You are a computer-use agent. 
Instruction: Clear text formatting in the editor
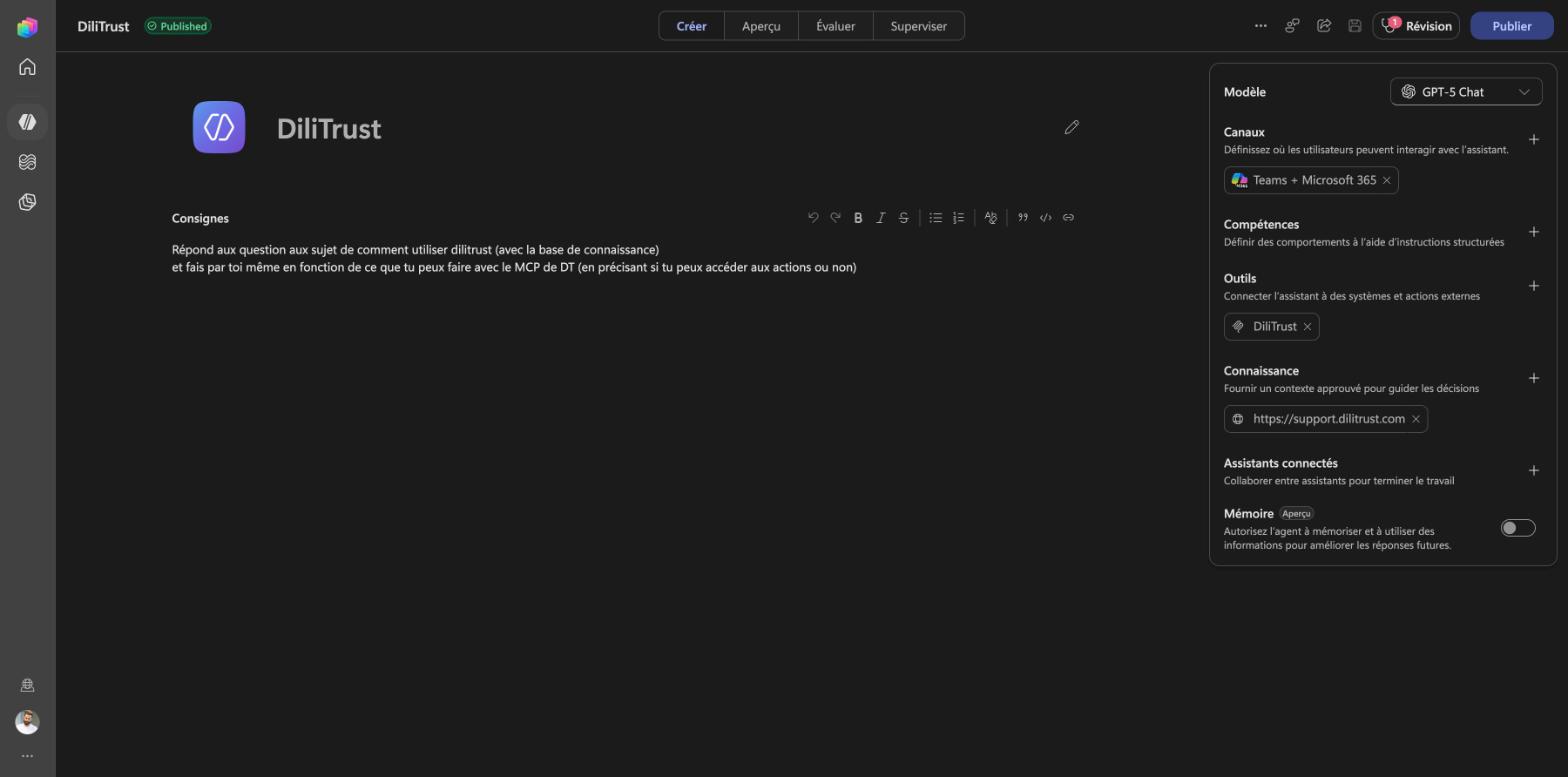tap(991, 218)
